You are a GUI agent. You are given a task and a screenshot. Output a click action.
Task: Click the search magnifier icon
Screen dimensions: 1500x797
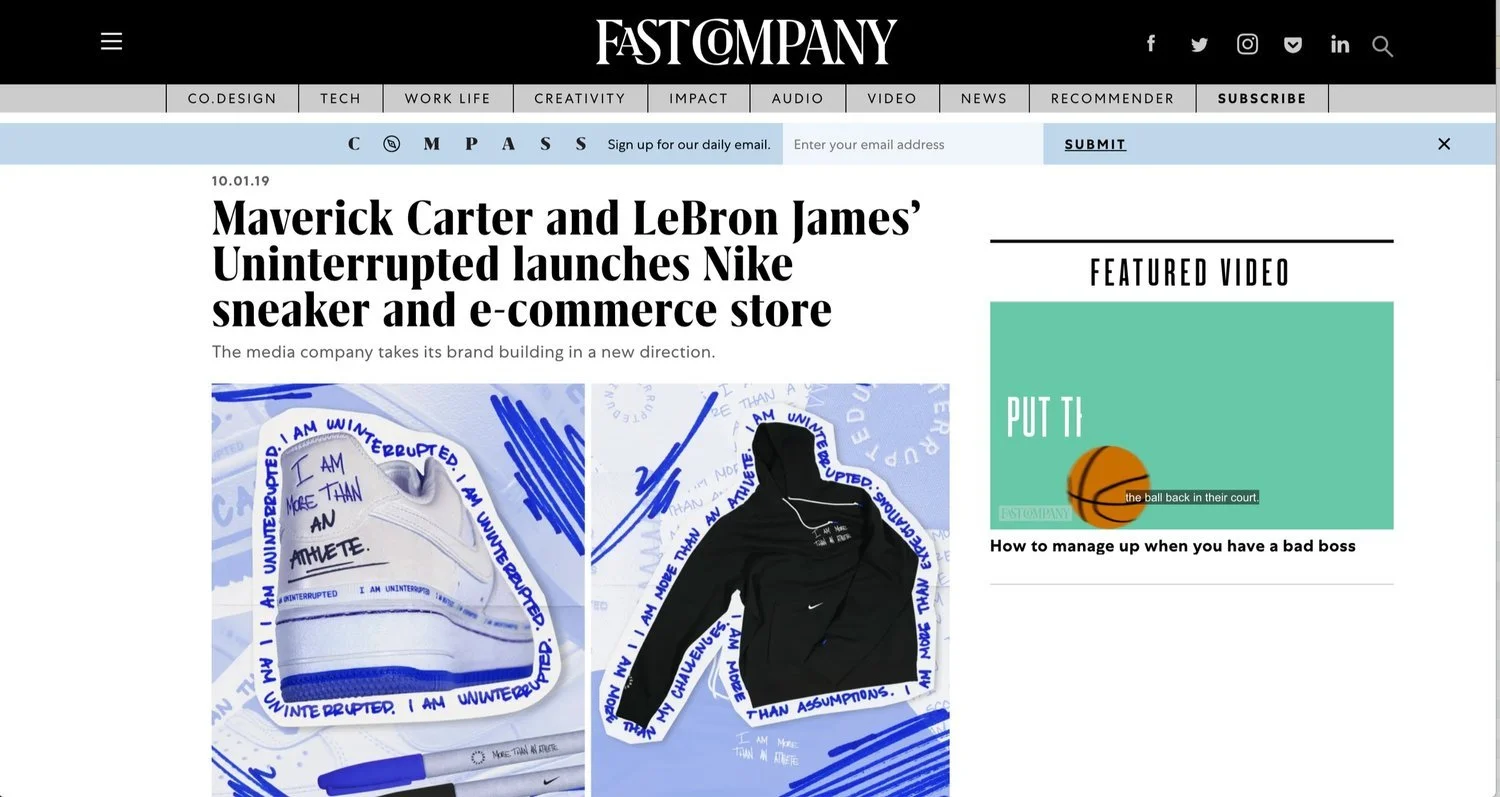point(1382,46)
